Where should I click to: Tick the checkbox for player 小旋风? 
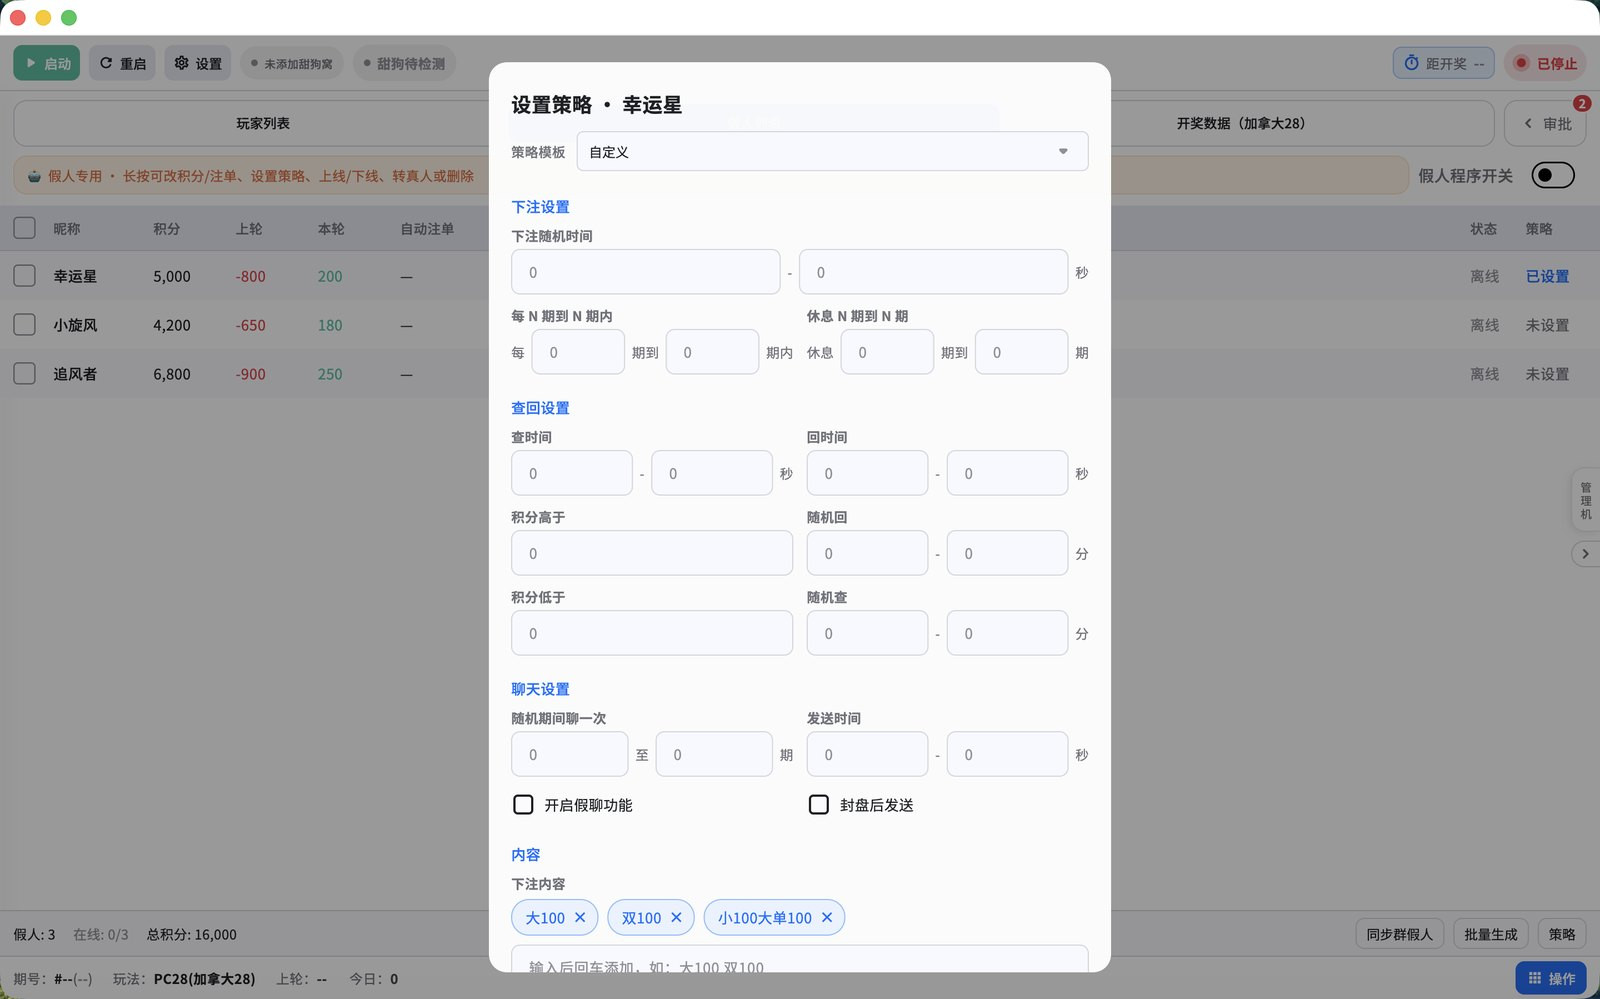click(x=25, y=324)
